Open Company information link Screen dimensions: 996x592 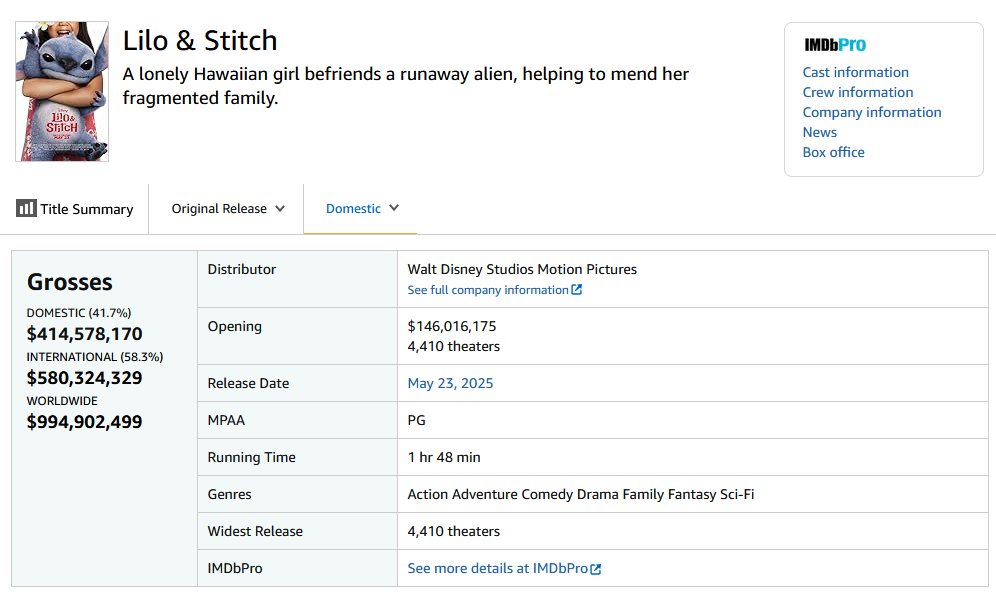tap(872, 112)
